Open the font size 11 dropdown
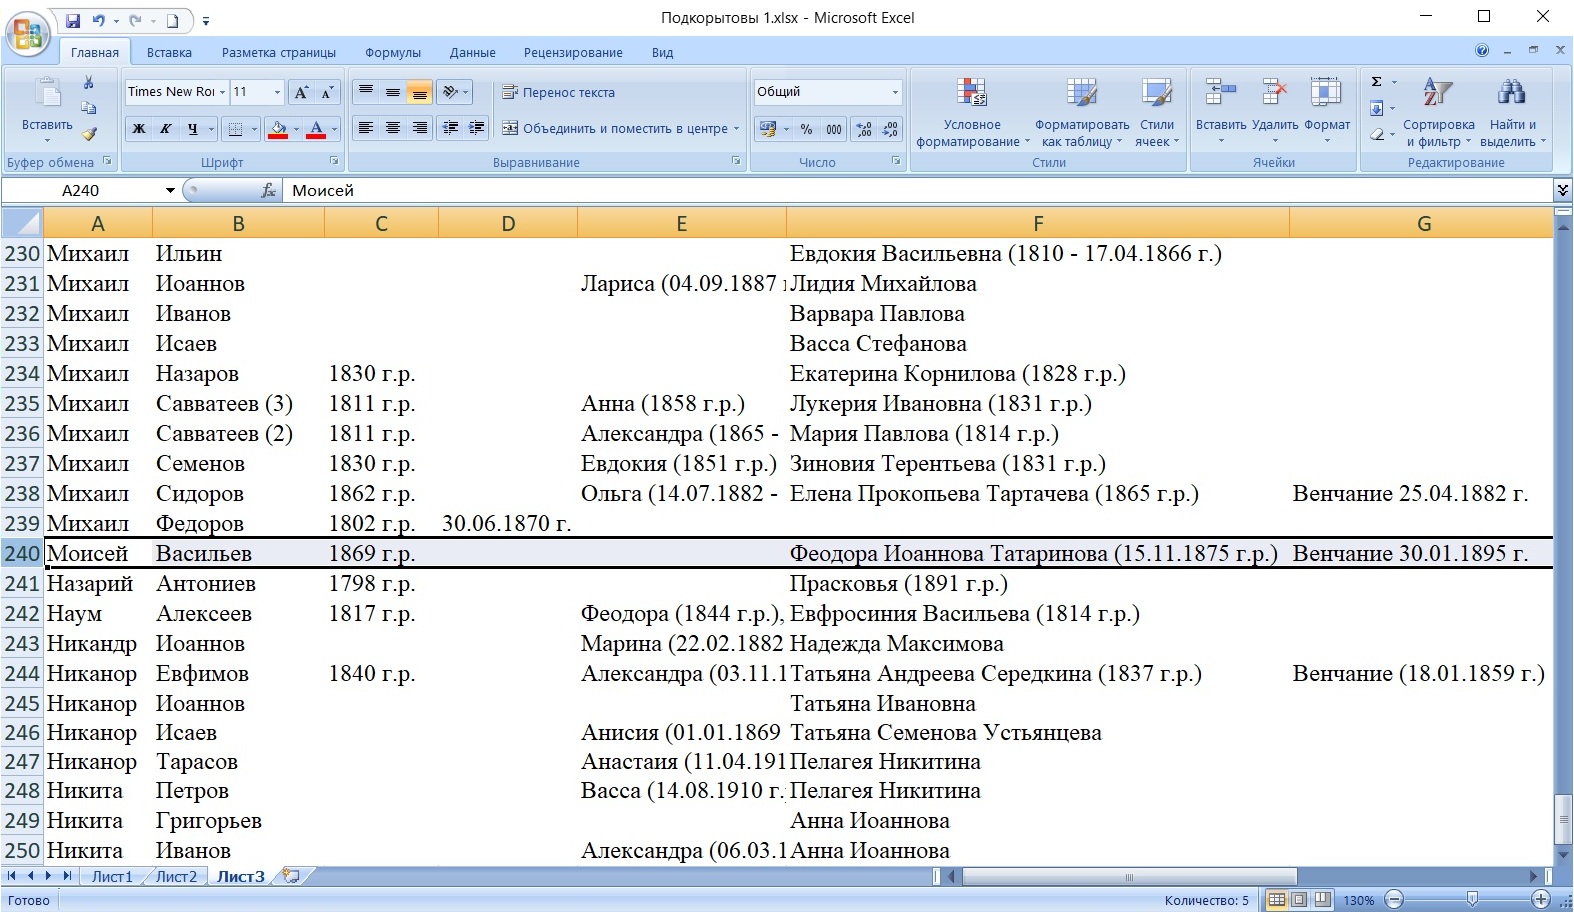This screenshot has height=912, width=1574. (277, 92)
